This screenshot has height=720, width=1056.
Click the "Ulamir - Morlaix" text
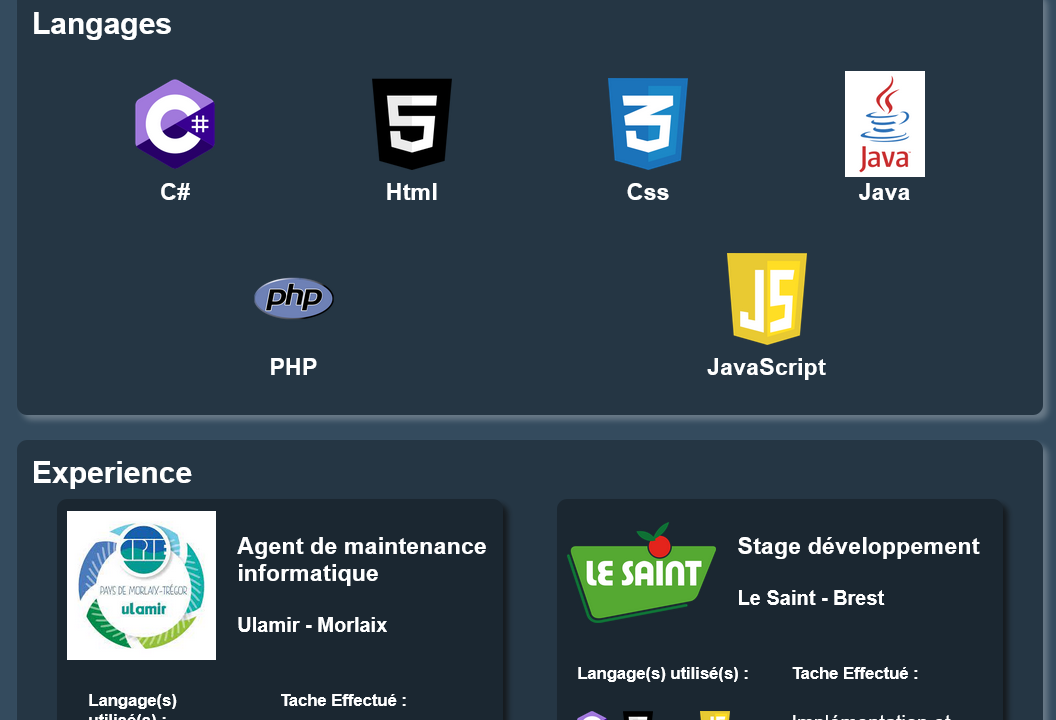(x=312, y=625)
